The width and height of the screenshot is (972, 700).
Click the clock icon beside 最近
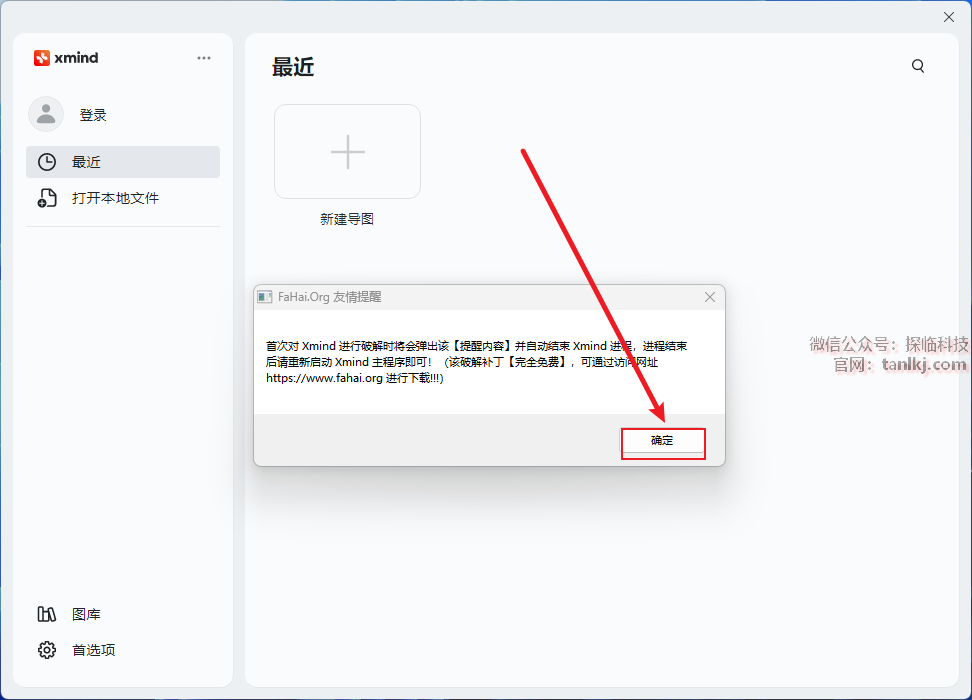[x=47, y=162]
